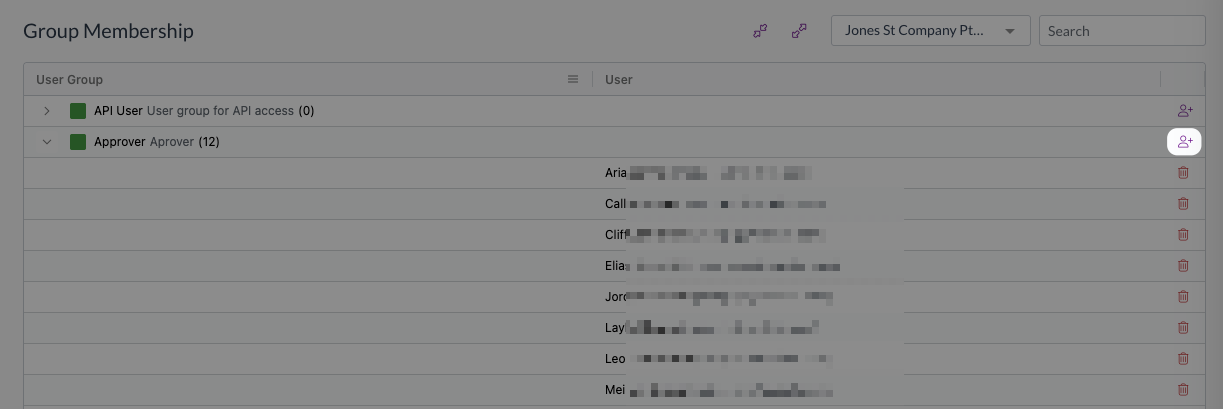Screen dimensions: 1223x409
Task: Open the User Group column menu
Action: click(573, 79)
